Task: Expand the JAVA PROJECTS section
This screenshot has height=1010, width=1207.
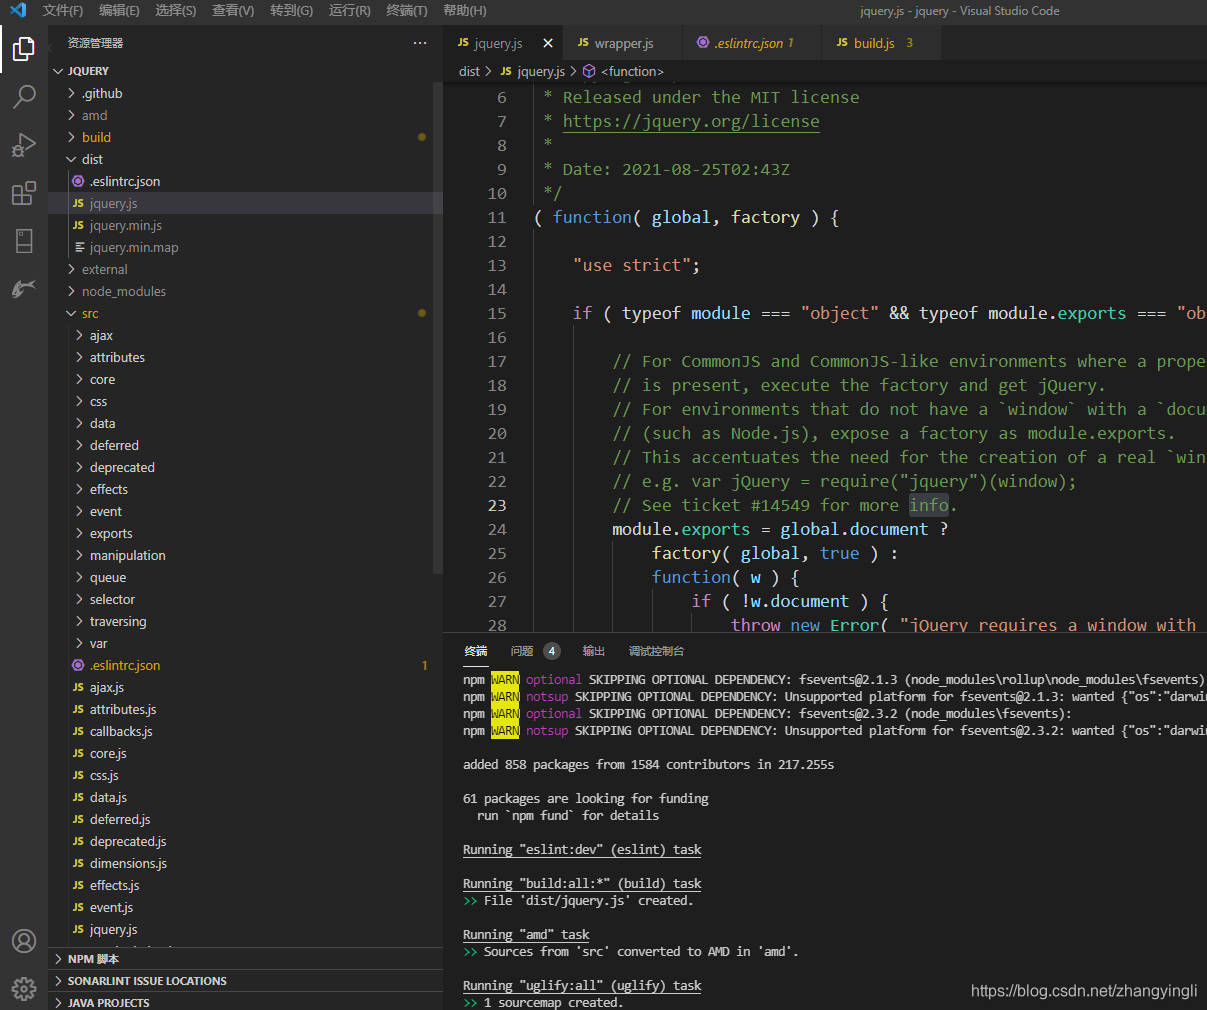Action: (x=245, y=1002)
